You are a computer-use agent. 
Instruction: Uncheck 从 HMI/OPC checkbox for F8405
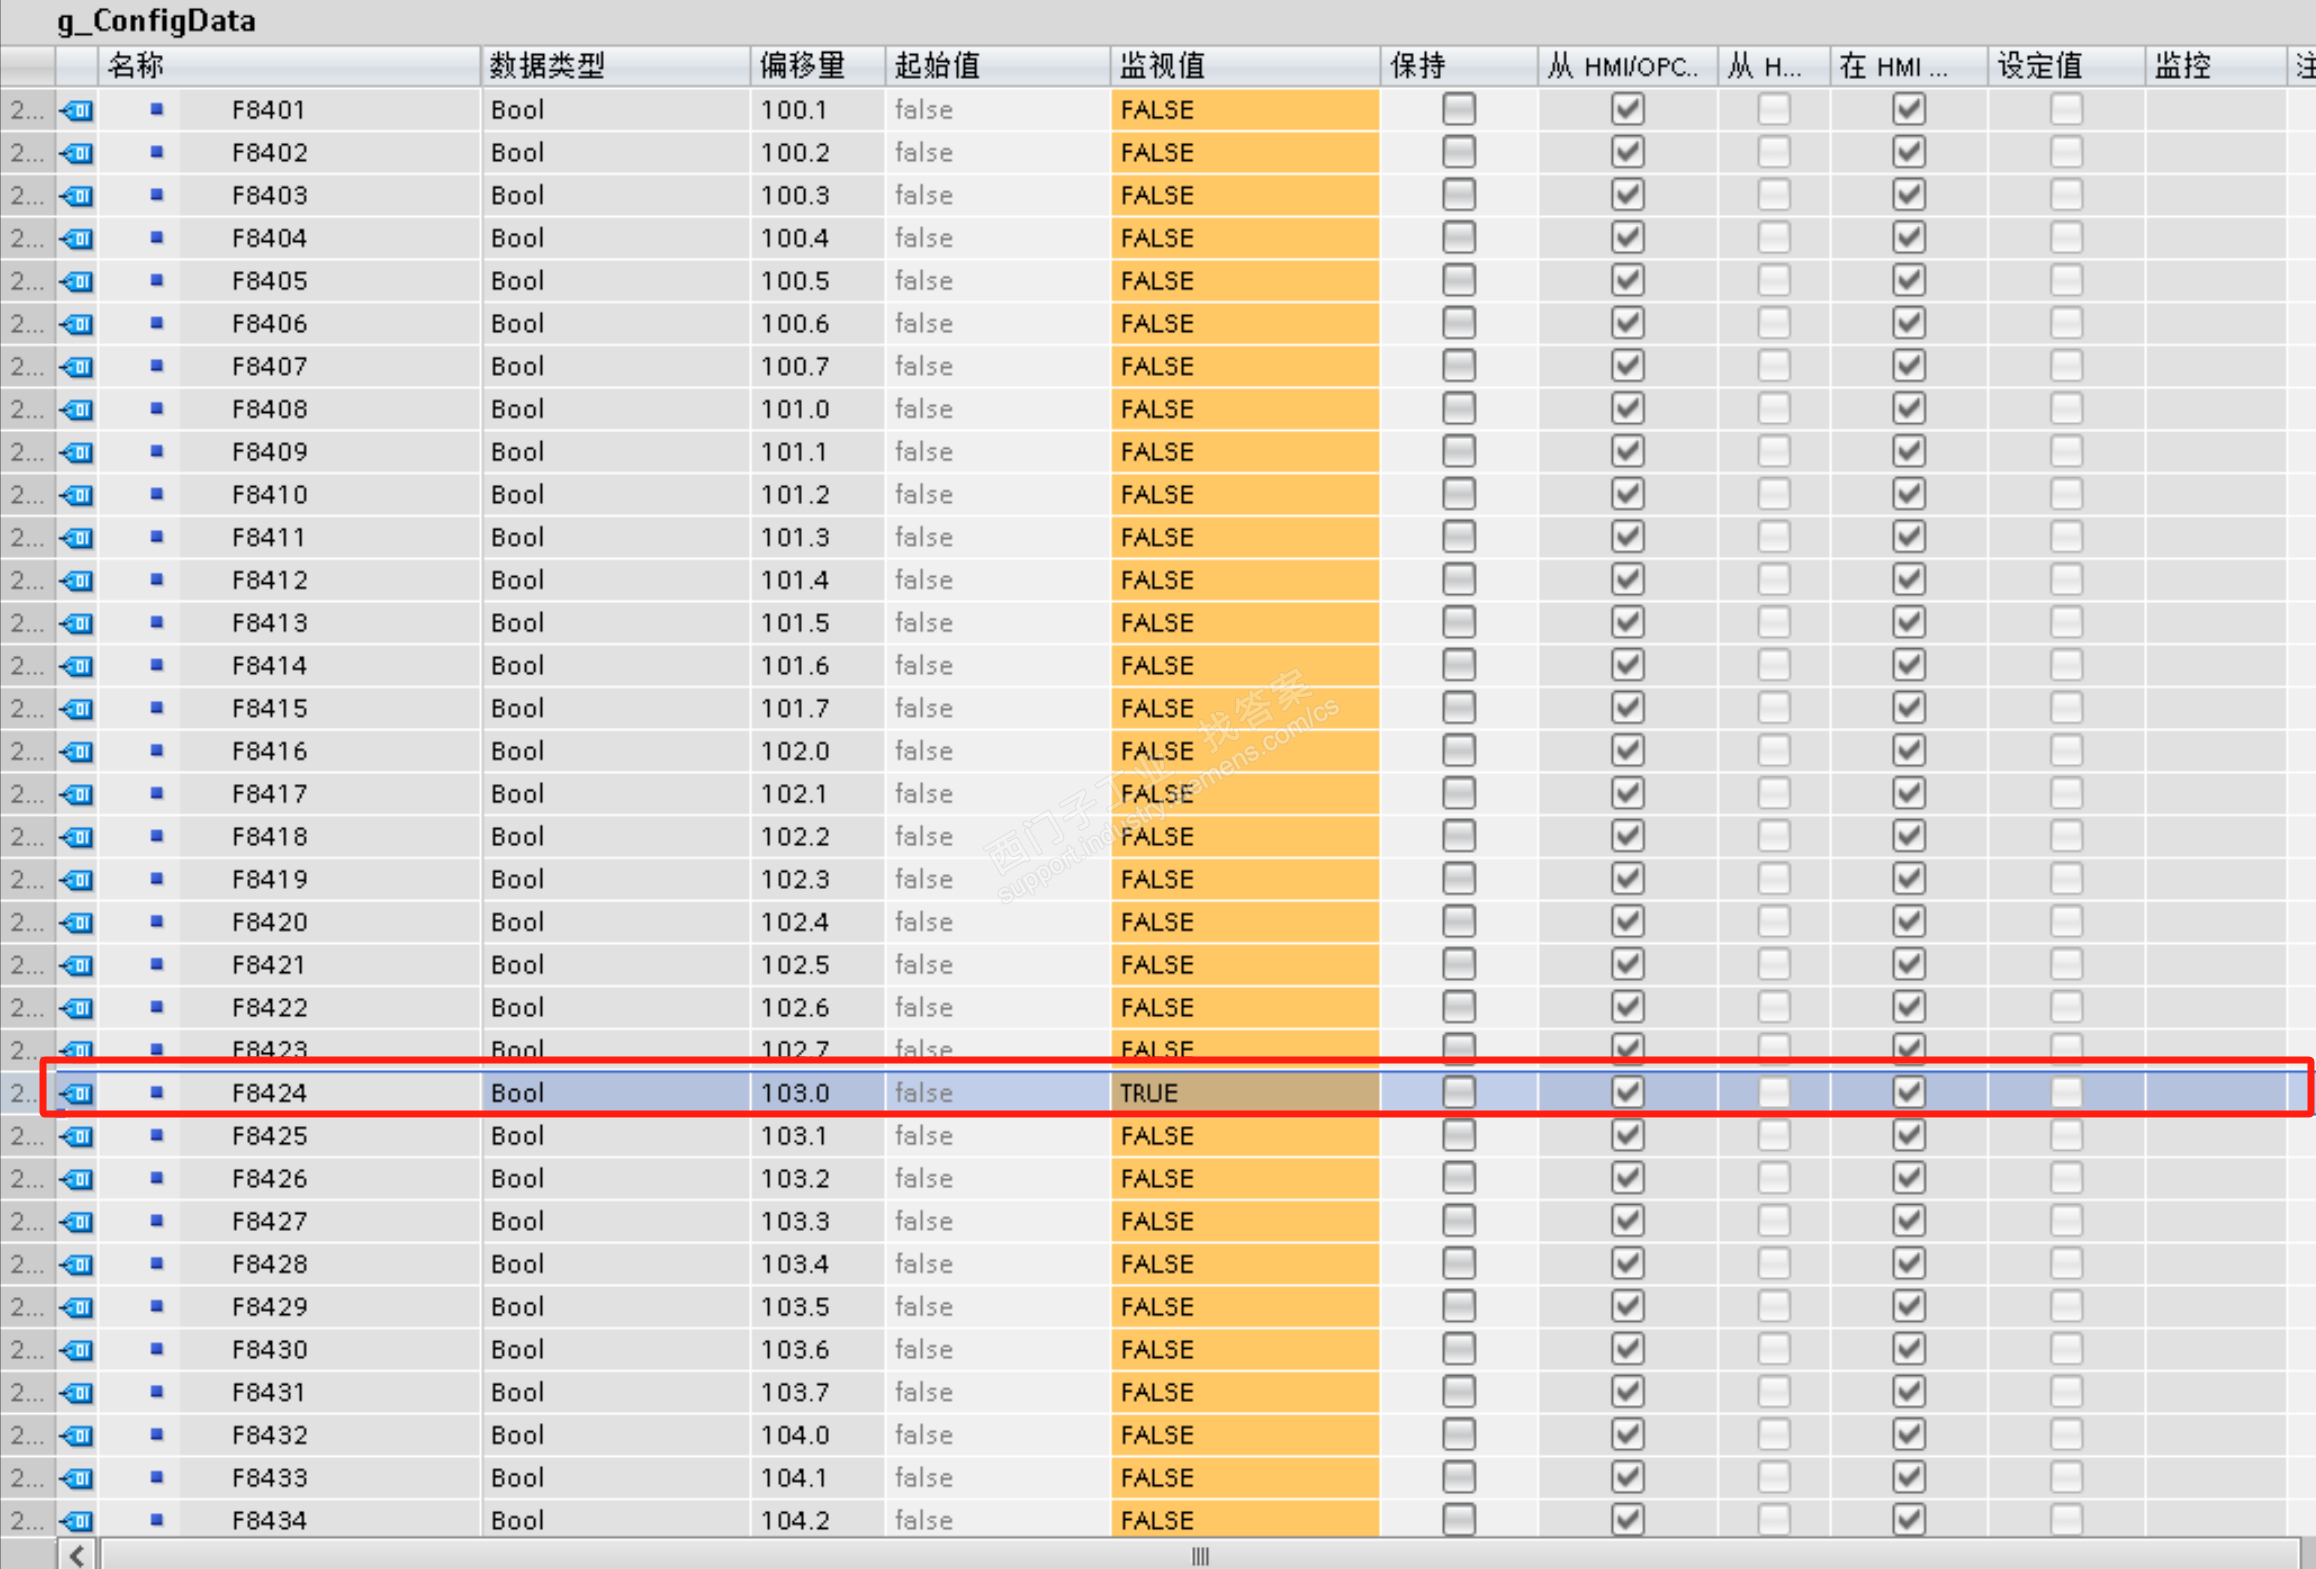click(1627, 280)
